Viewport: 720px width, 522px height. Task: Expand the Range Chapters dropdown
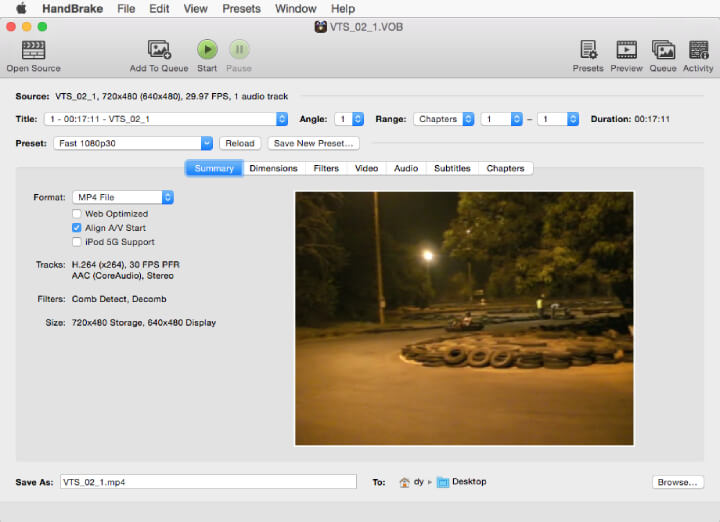point(443,119)
